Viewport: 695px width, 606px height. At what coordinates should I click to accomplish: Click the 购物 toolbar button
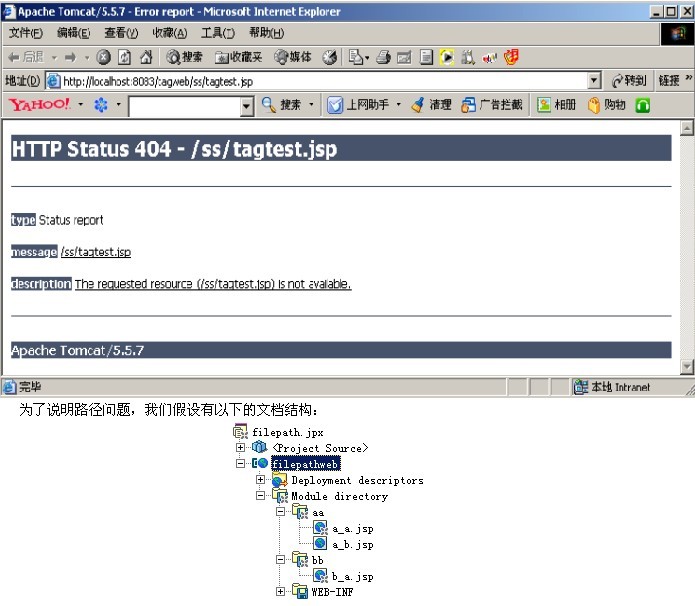(x=606, y=105)
